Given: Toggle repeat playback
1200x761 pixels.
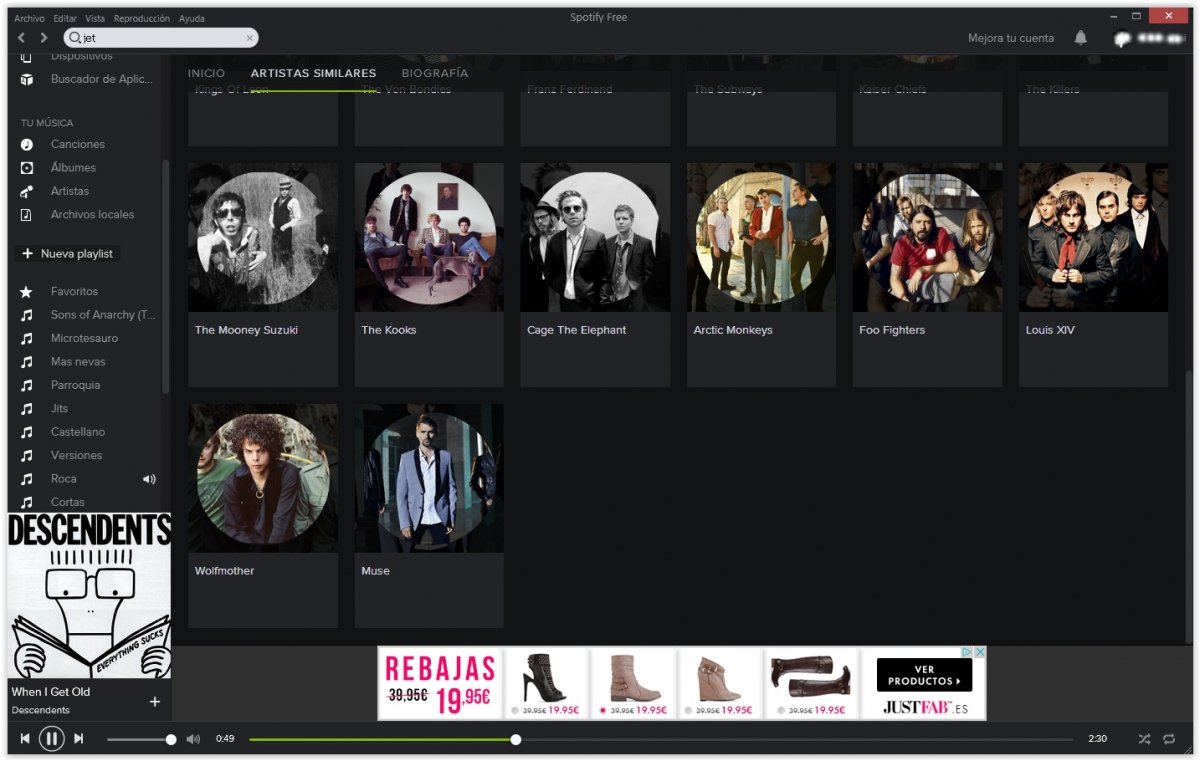Looking at the screenshot, I should [x=1169, y=739].
